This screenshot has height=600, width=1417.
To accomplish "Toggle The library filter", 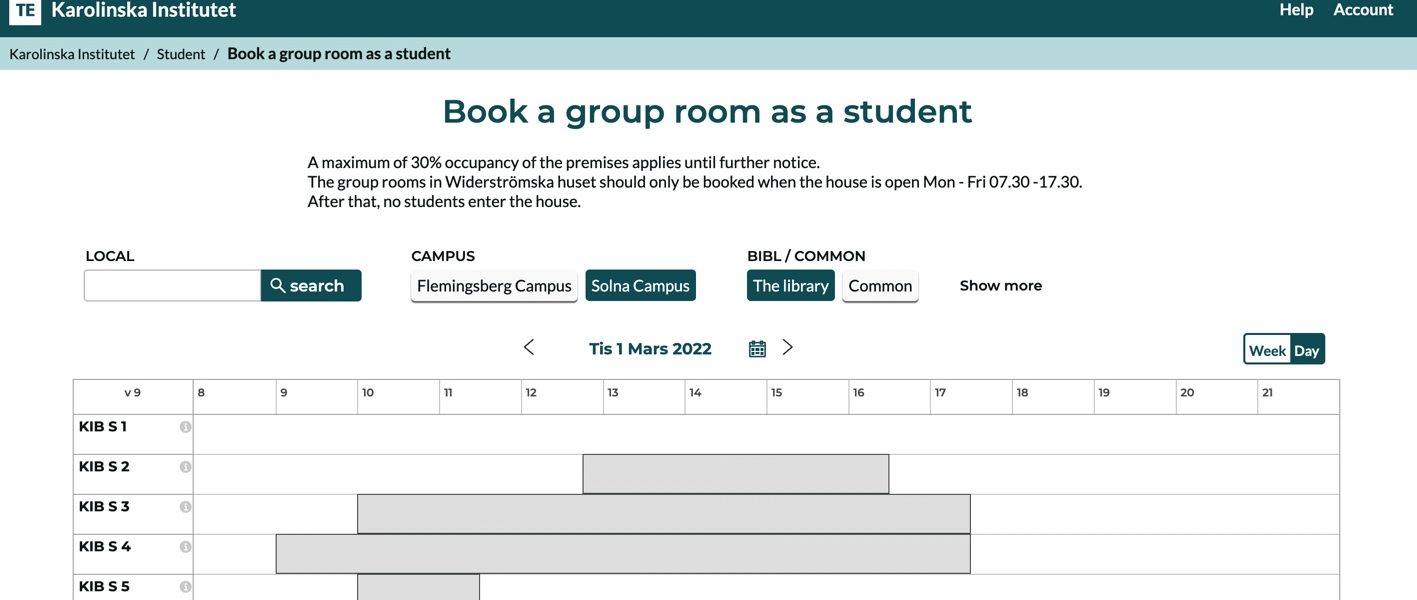I will [x=790, y=286].
